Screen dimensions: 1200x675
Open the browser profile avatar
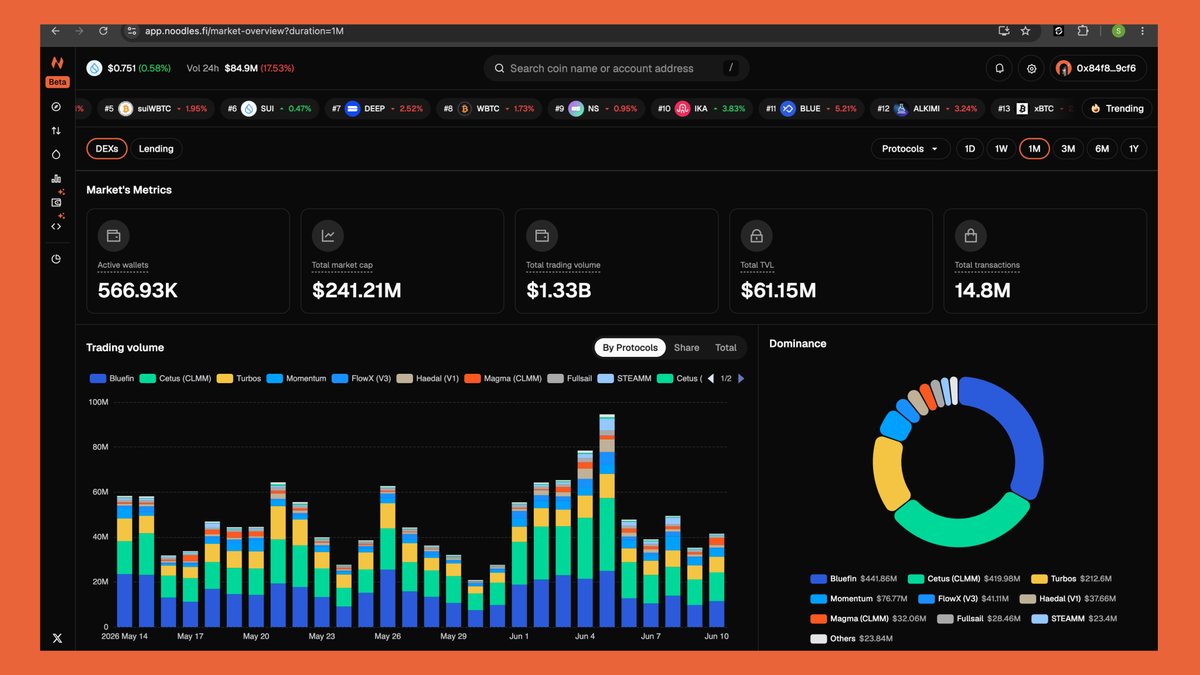[1118, 31]
